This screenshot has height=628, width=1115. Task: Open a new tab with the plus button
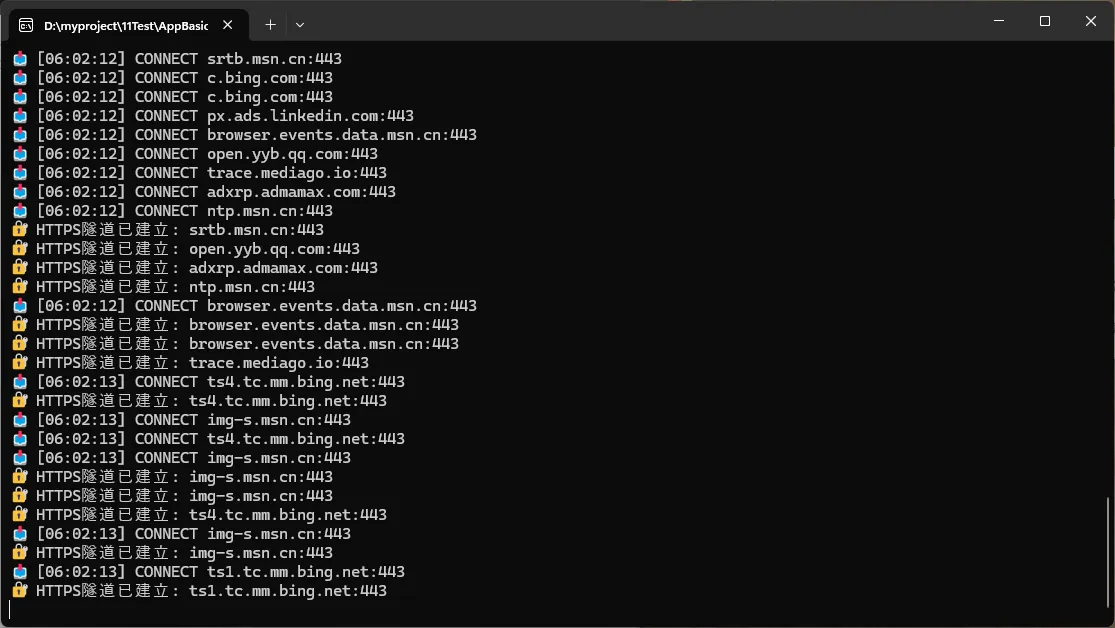click(x=270, y=24)
